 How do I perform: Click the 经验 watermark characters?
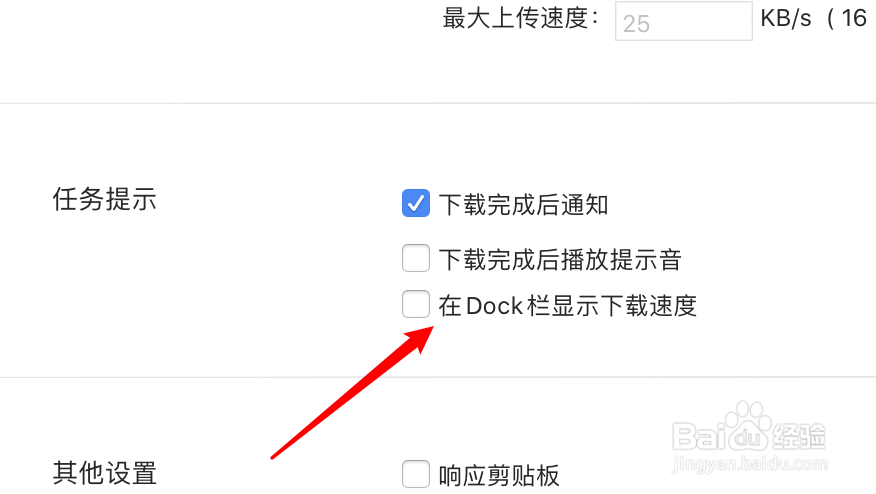[799, 436]
